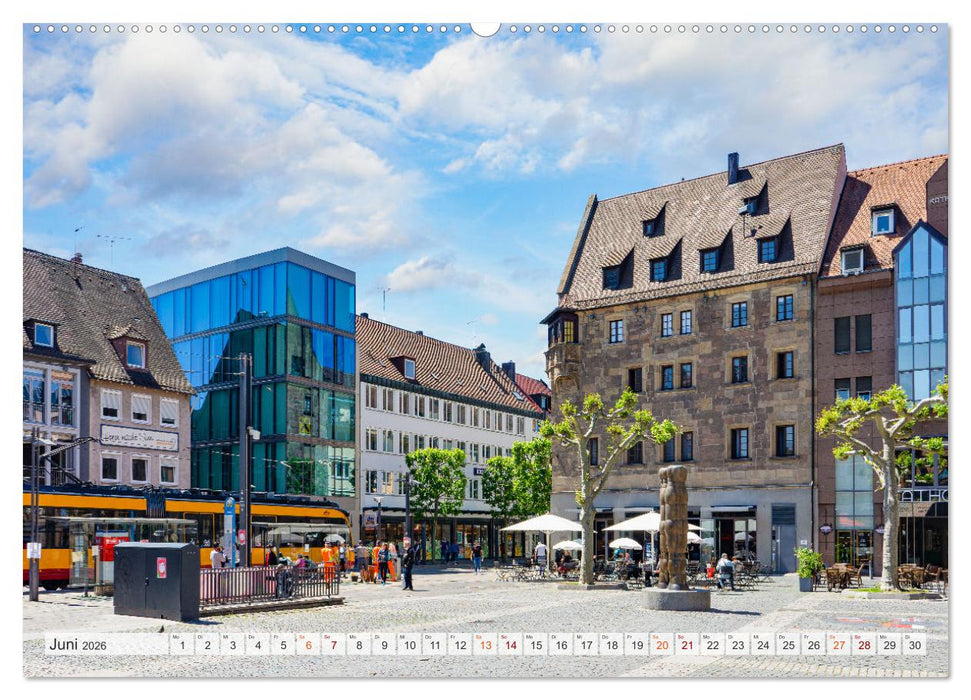This screenshot has width=971, height=700.
Task: Toggle the weekday label Mo above date 1
Action: [175, 637]
